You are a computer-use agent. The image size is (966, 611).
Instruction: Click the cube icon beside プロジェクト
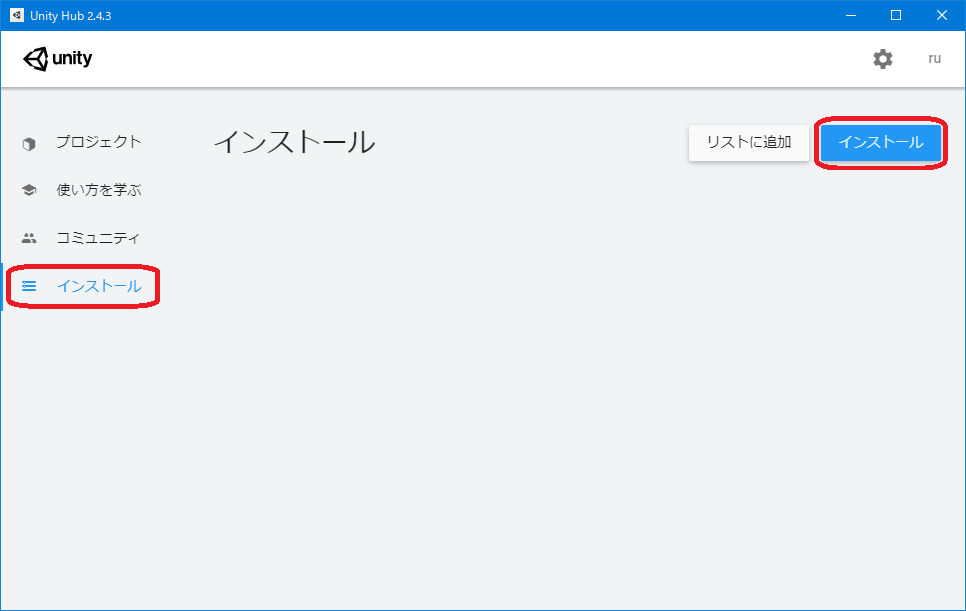click(x=29, y=144)
